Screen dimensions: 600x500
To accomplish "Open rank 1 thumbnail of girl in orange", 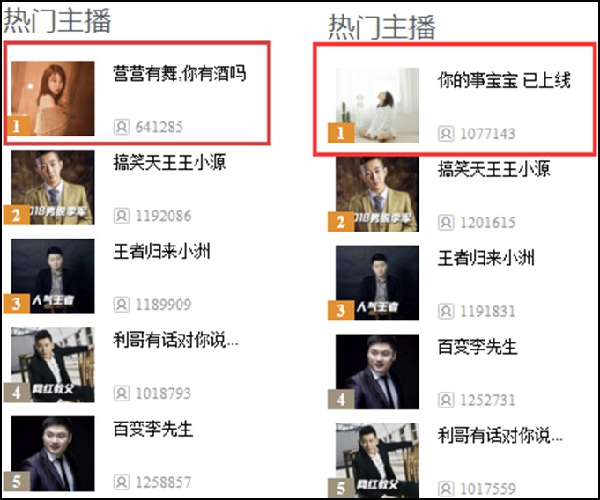I will pos(53,98).
